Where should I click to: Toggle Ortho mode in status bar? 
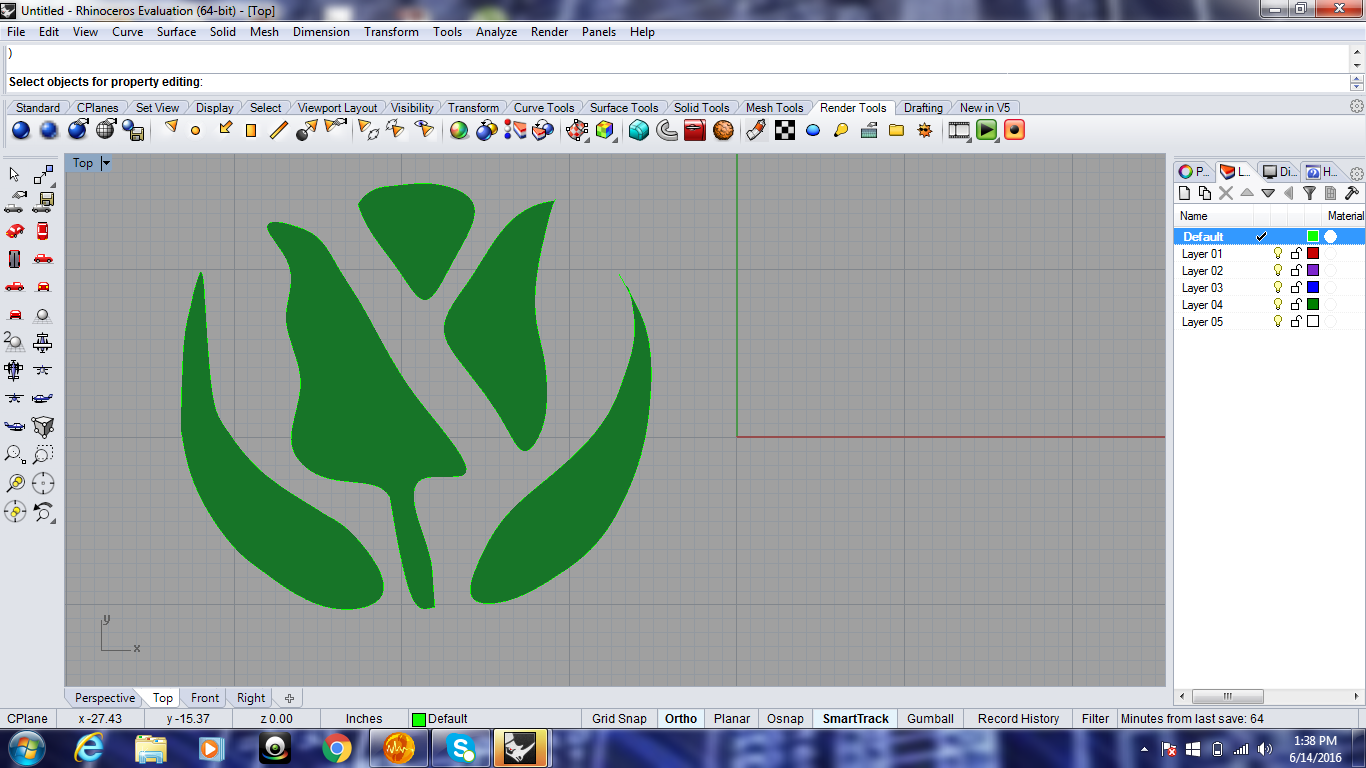pyautogui.click(x=681, y=718)
